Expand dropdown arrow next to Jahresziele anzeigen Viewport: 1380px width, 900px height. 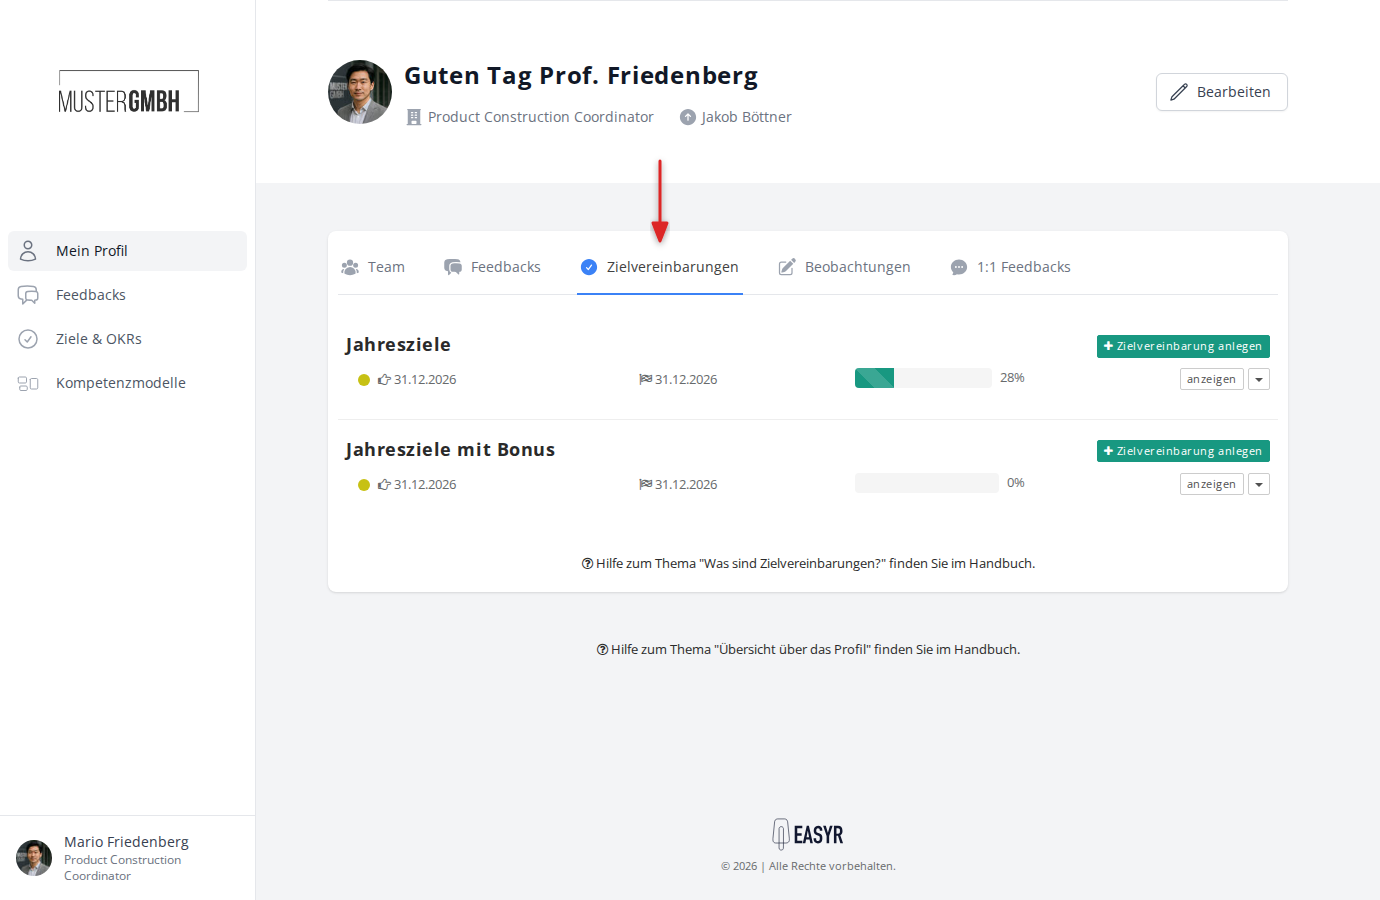1259,379
